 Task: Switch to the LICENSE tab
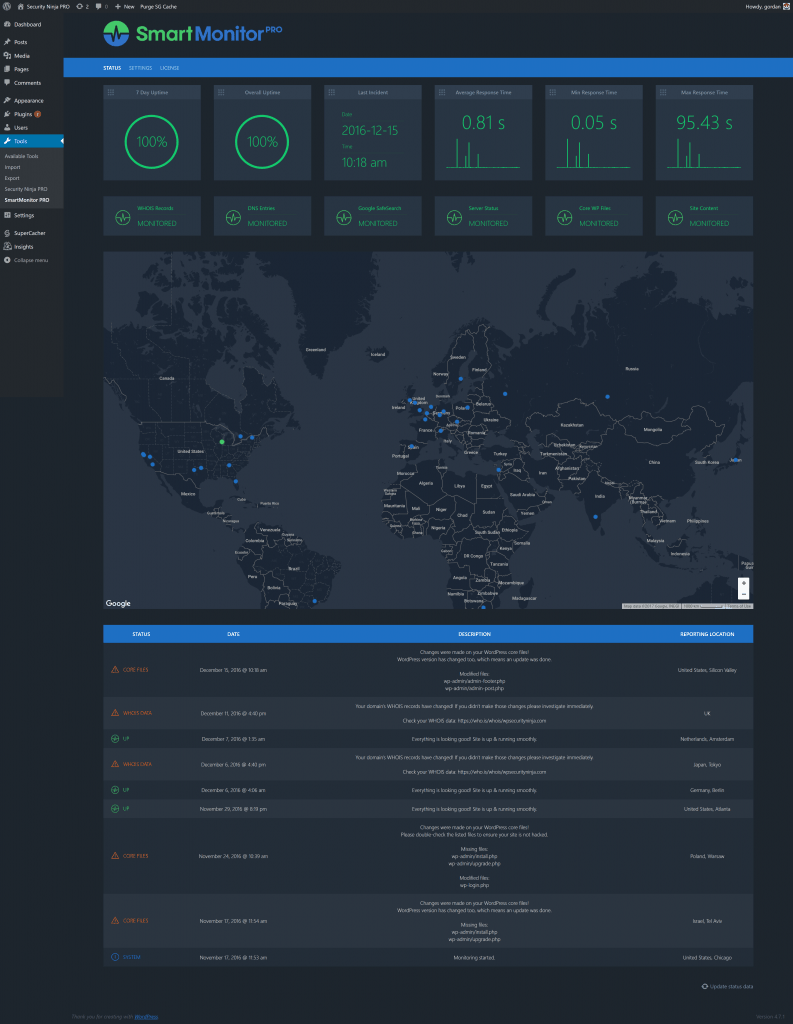coord(169,68)
